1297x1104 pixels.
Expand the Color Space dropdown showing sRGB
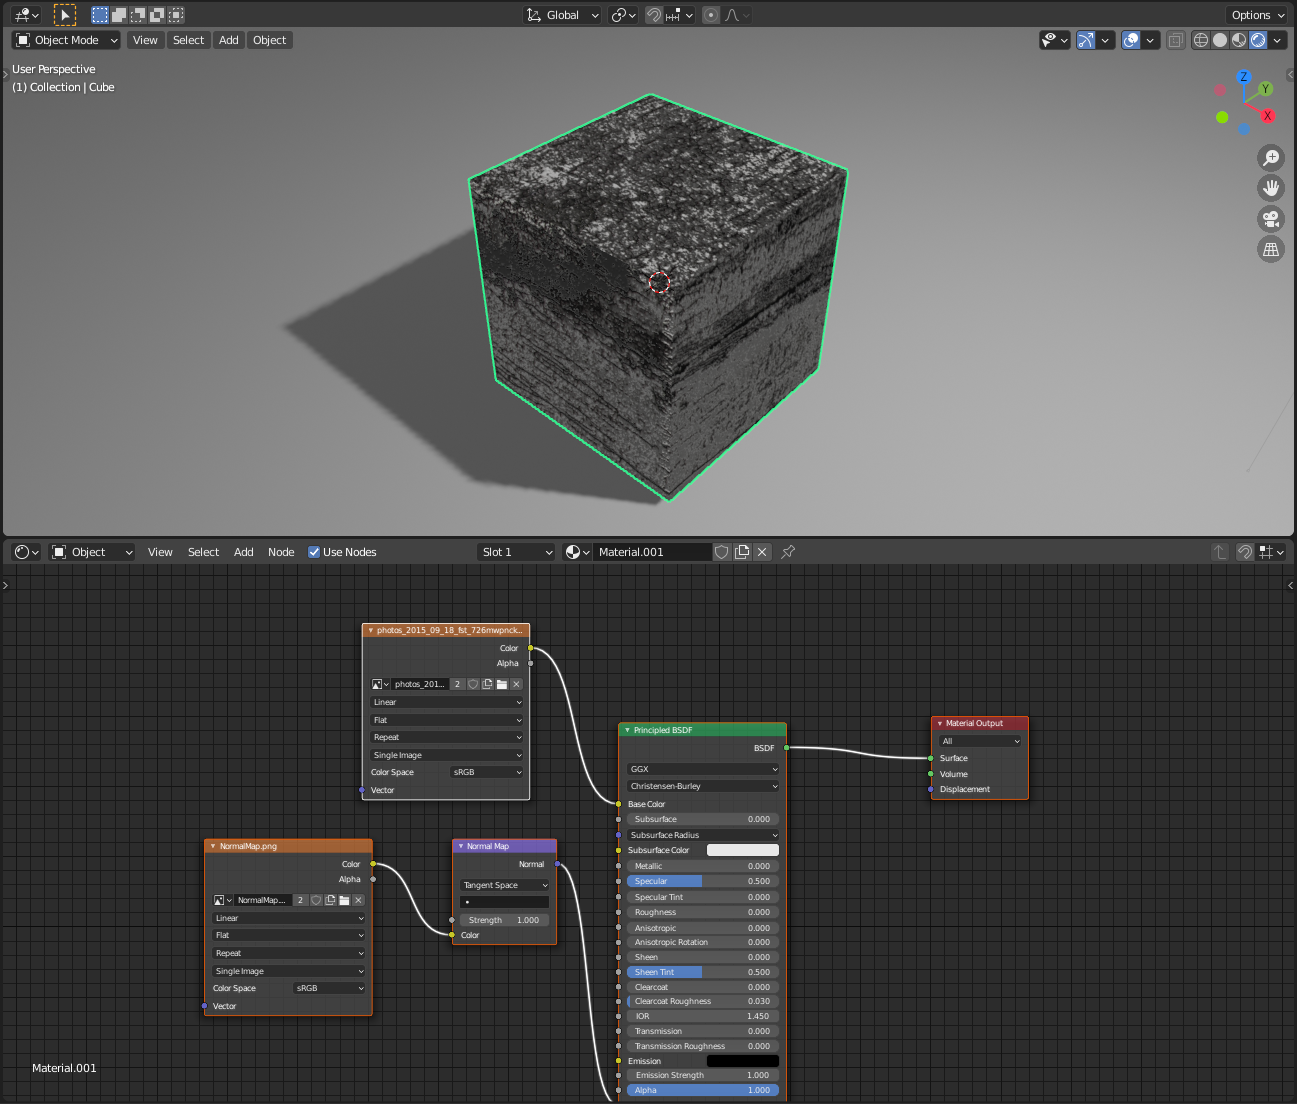(487, 772)
